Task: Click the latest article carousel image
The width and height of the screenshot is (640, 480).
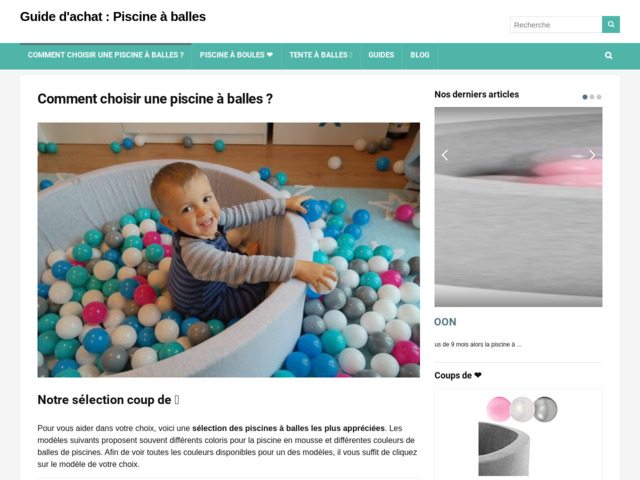Action: coord(518,207)
